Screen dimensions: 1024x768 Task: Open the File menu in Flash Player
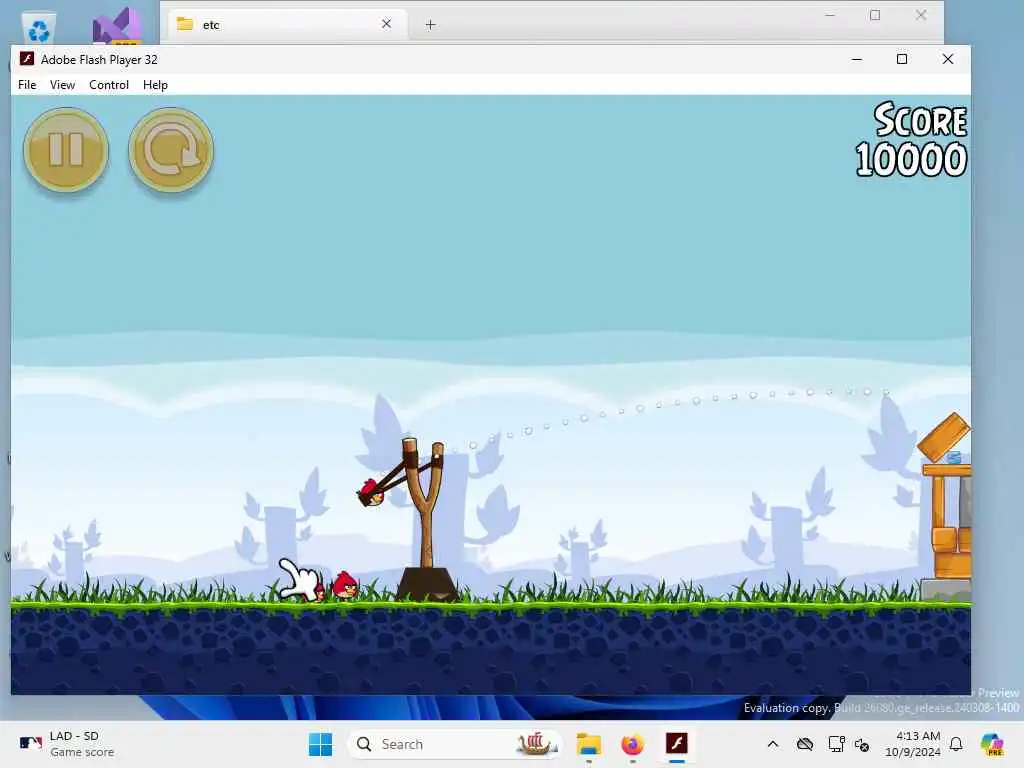pos(27,85)
